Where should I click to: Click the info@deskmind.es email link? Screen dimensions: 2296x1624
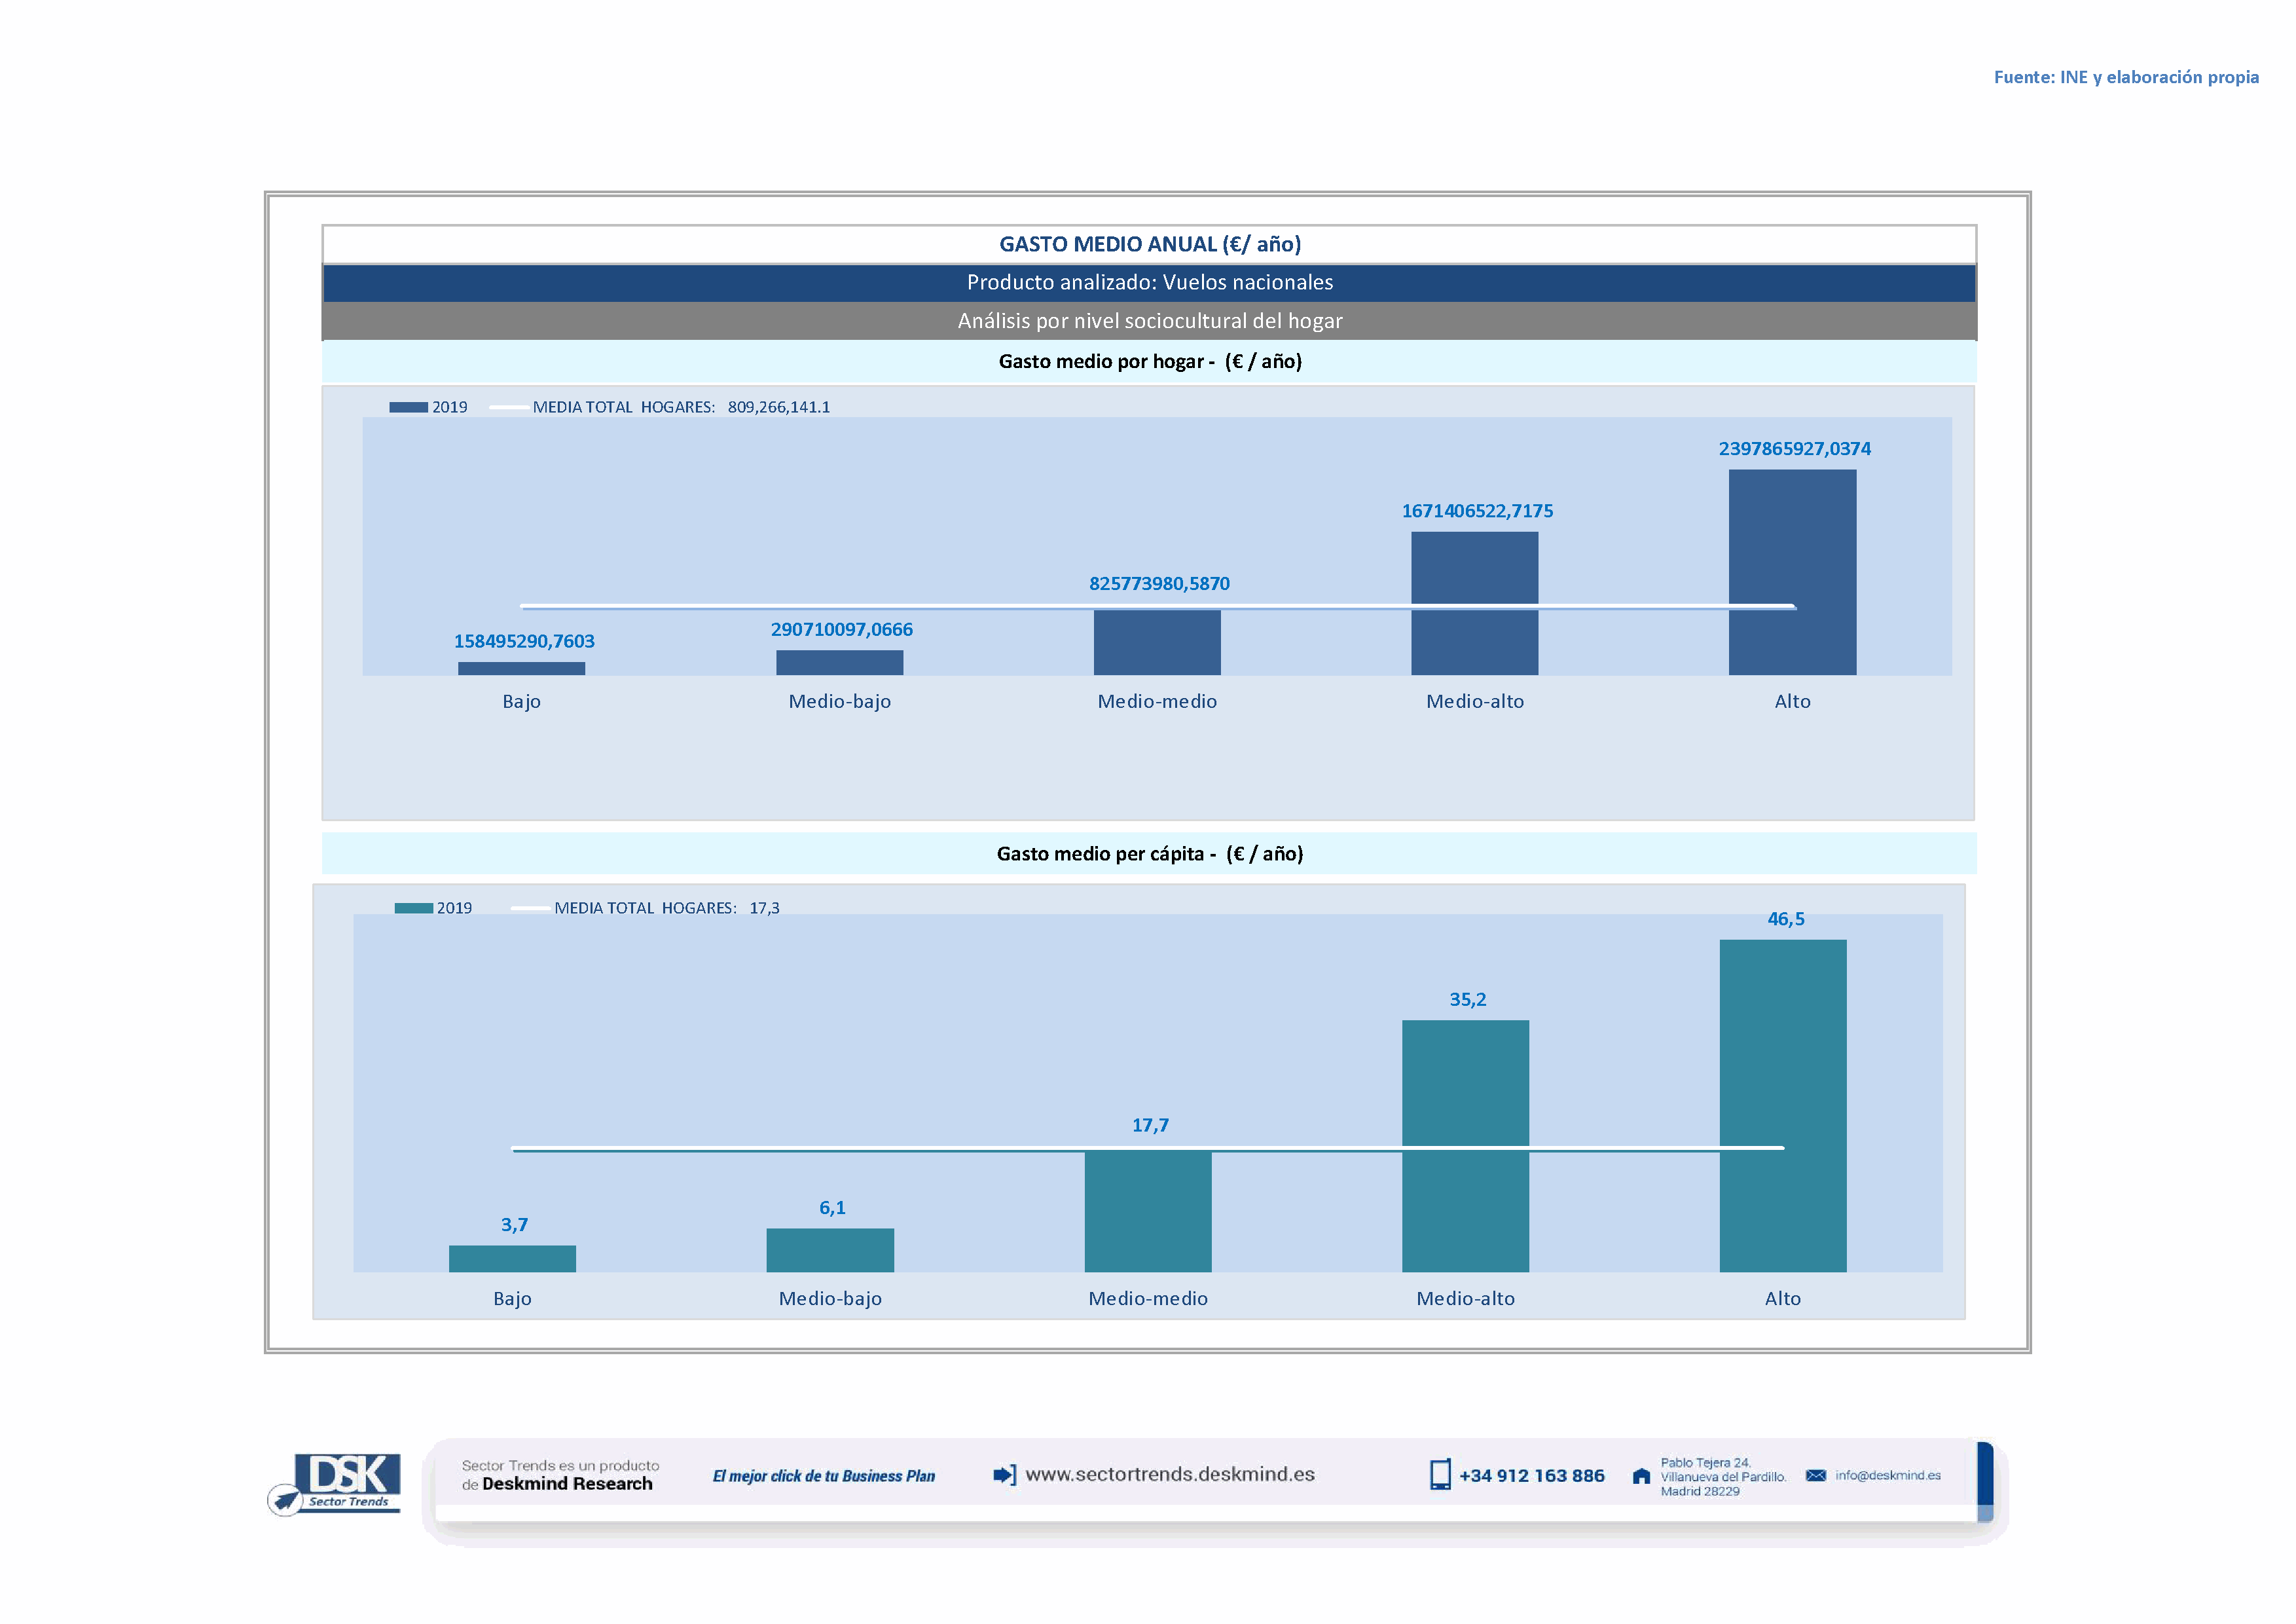tap(1887, 1476)
